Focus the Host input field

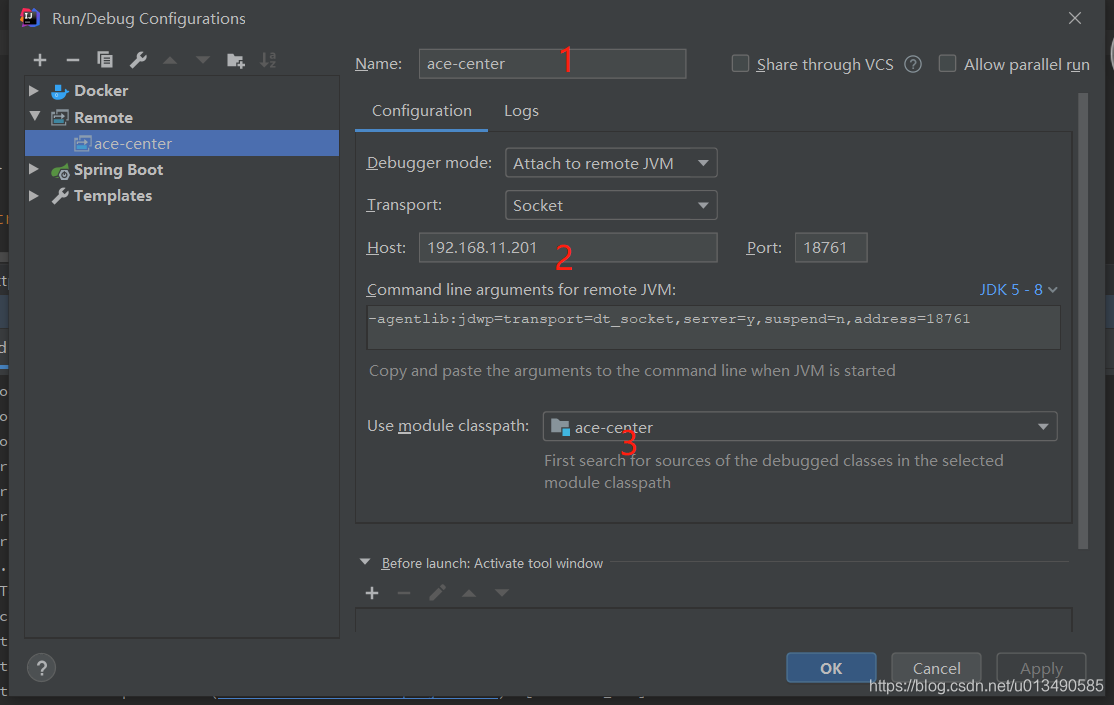click(568, 248)
